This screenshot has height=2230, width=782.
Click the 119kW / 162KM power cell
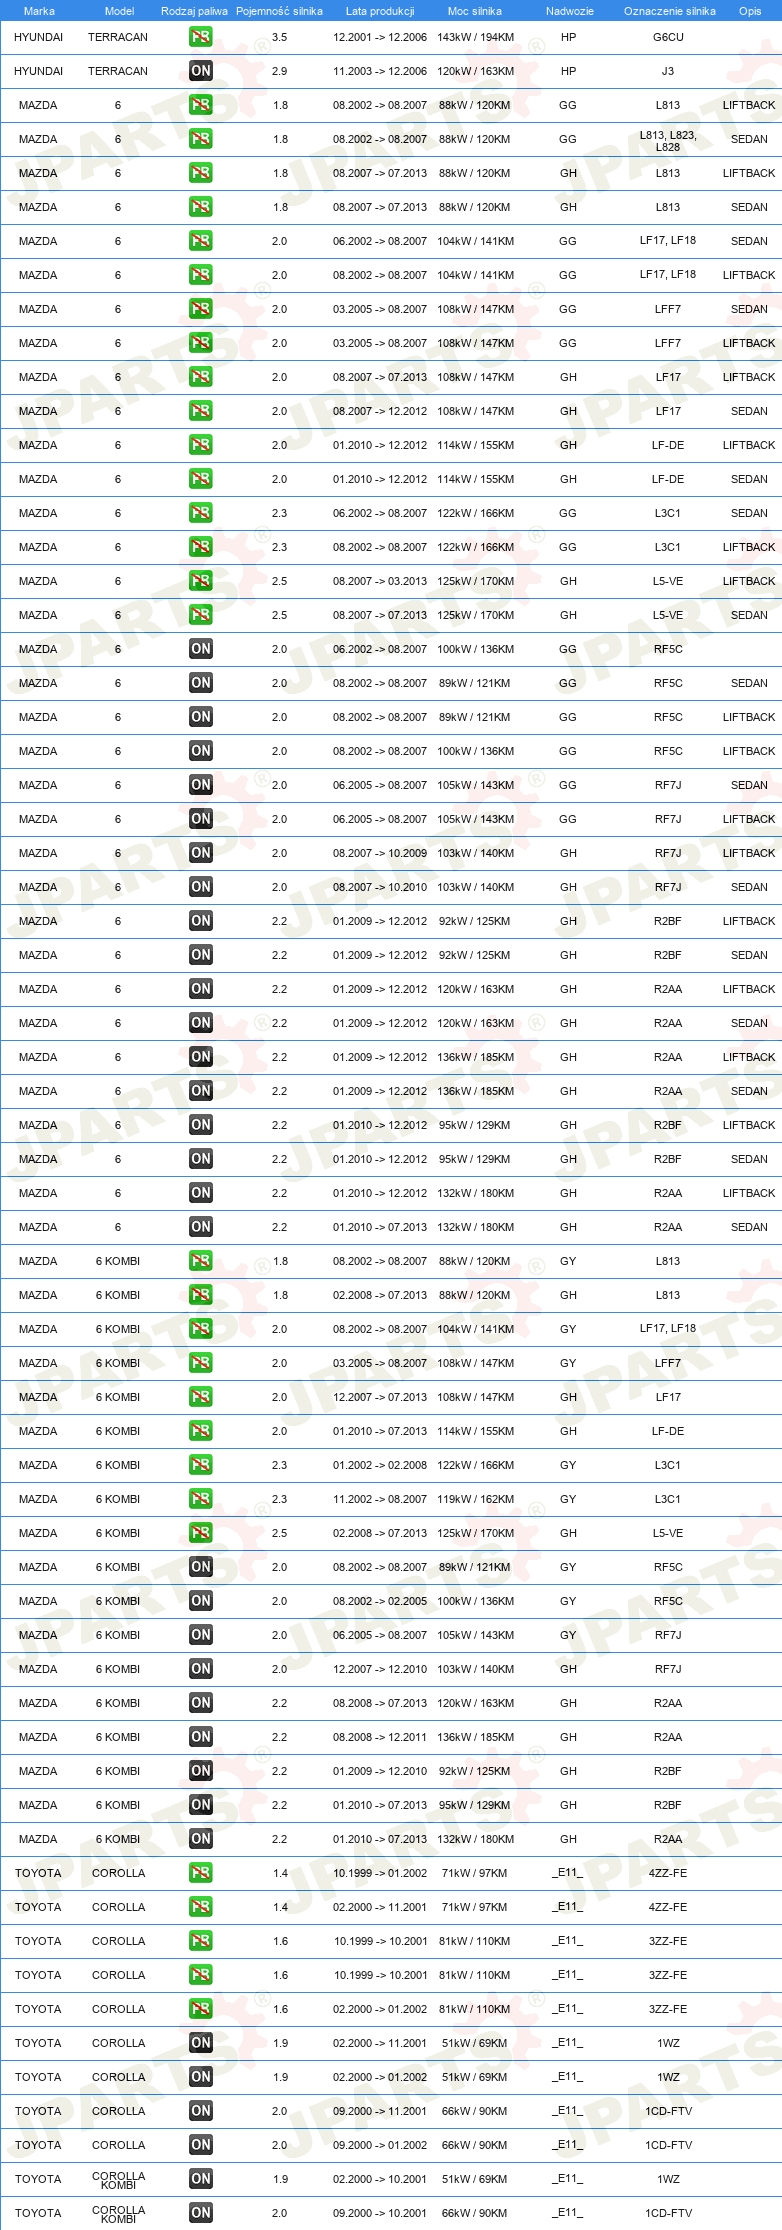coord(476,1499)
